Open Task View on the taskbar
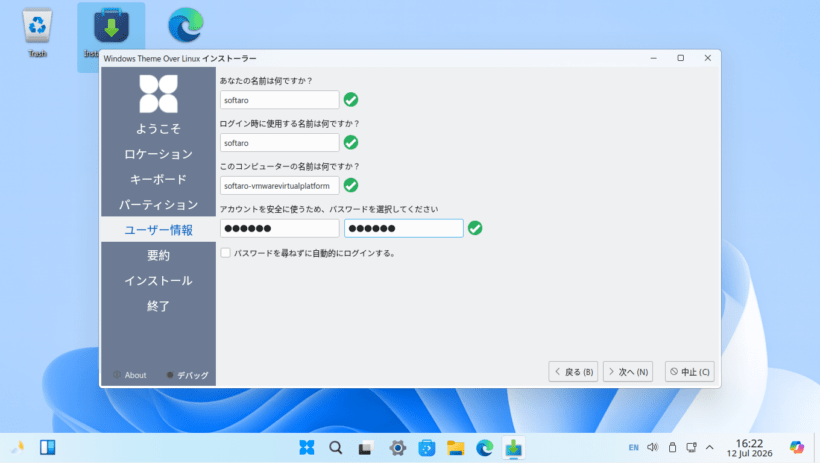This screenshot has width=820, height=463. point(365,448)
